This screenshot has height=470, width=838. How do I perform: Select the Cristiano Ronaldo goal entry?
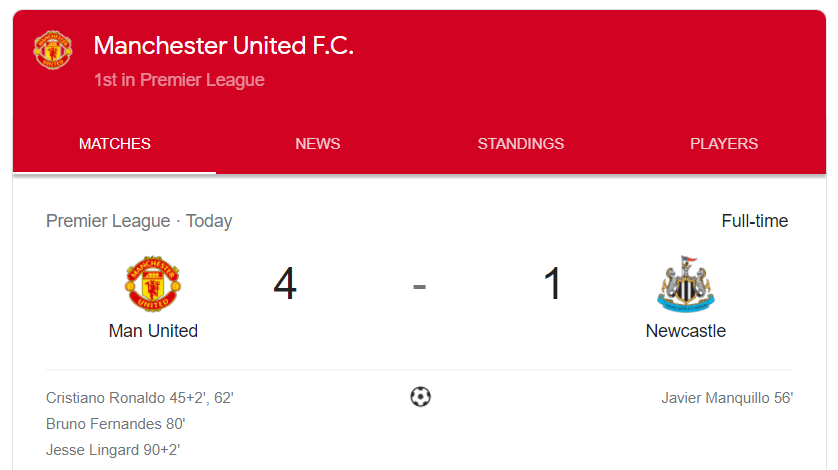point(139,398)
